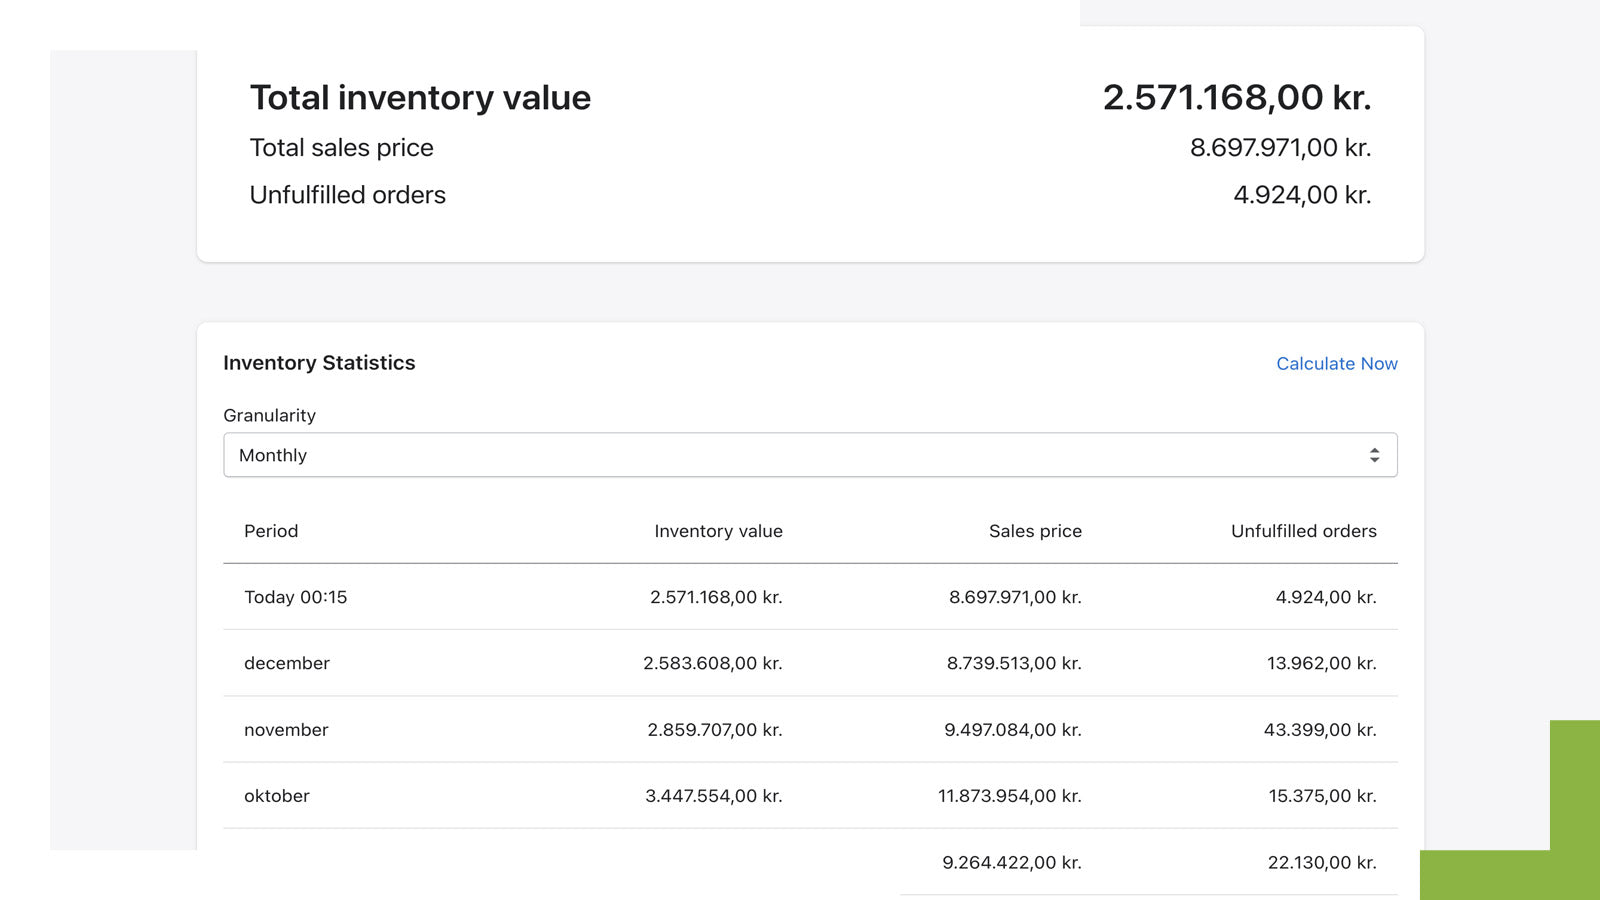Select the Period column header
The height and width of the screenshot is (900, 1600).
pos(270,531)
